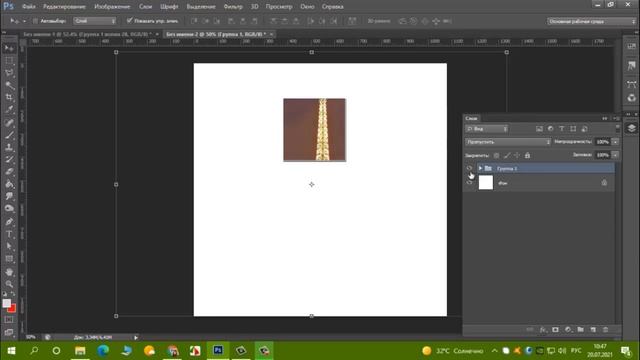Open the fill slider arrow
640x360 pixels.
coord(615,155)
